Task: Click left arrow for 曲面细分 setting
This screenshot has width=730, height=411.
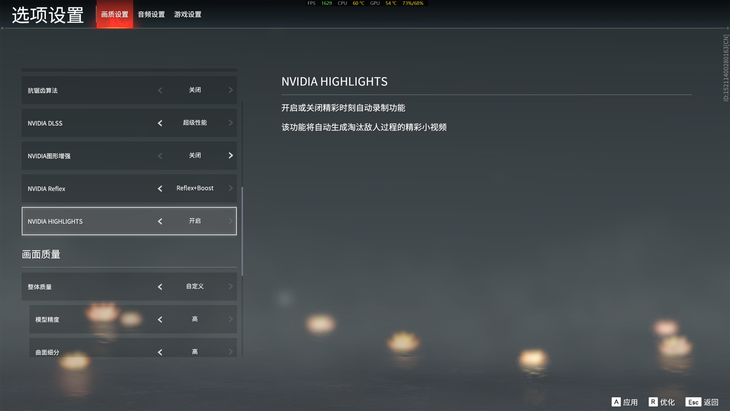Action: coord(160,352)
